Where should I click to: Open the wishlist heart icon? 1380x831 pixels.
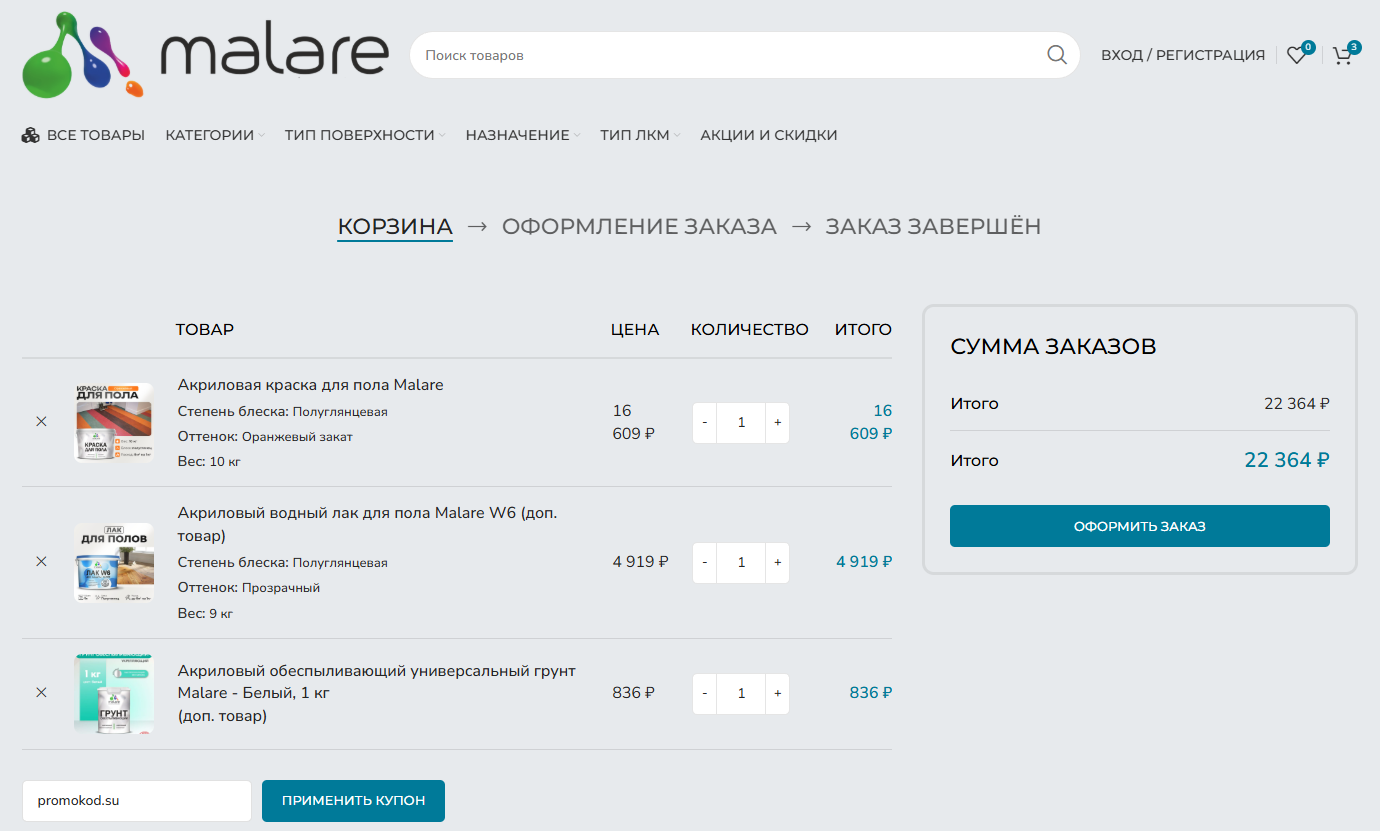tap(1296, 56)
